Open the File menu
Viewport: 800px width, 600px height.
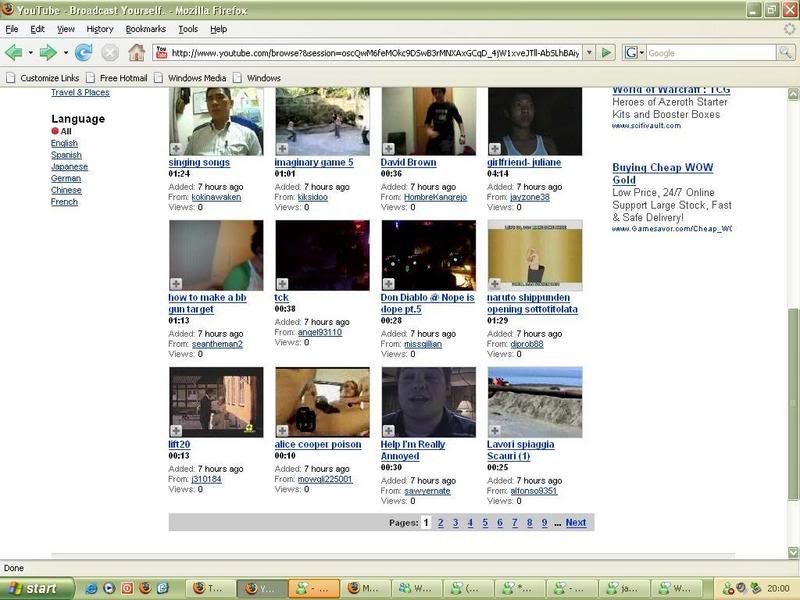12,29
